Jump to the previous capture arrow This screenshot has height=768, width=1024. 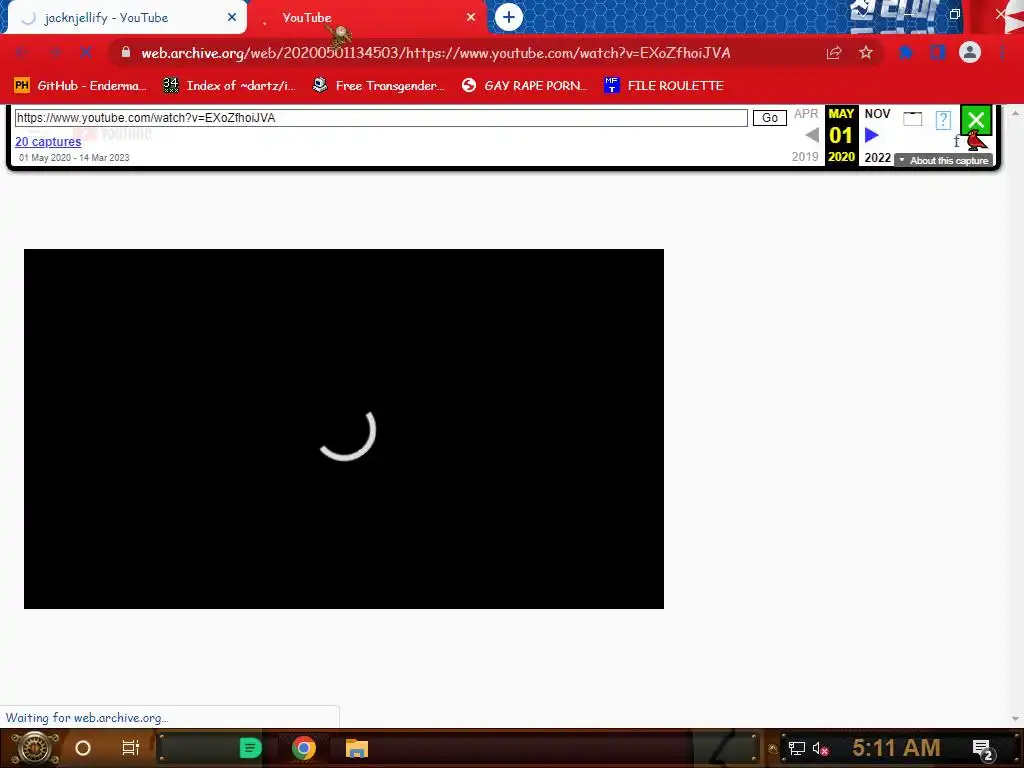pyautogui.click(x=812, y=135)
